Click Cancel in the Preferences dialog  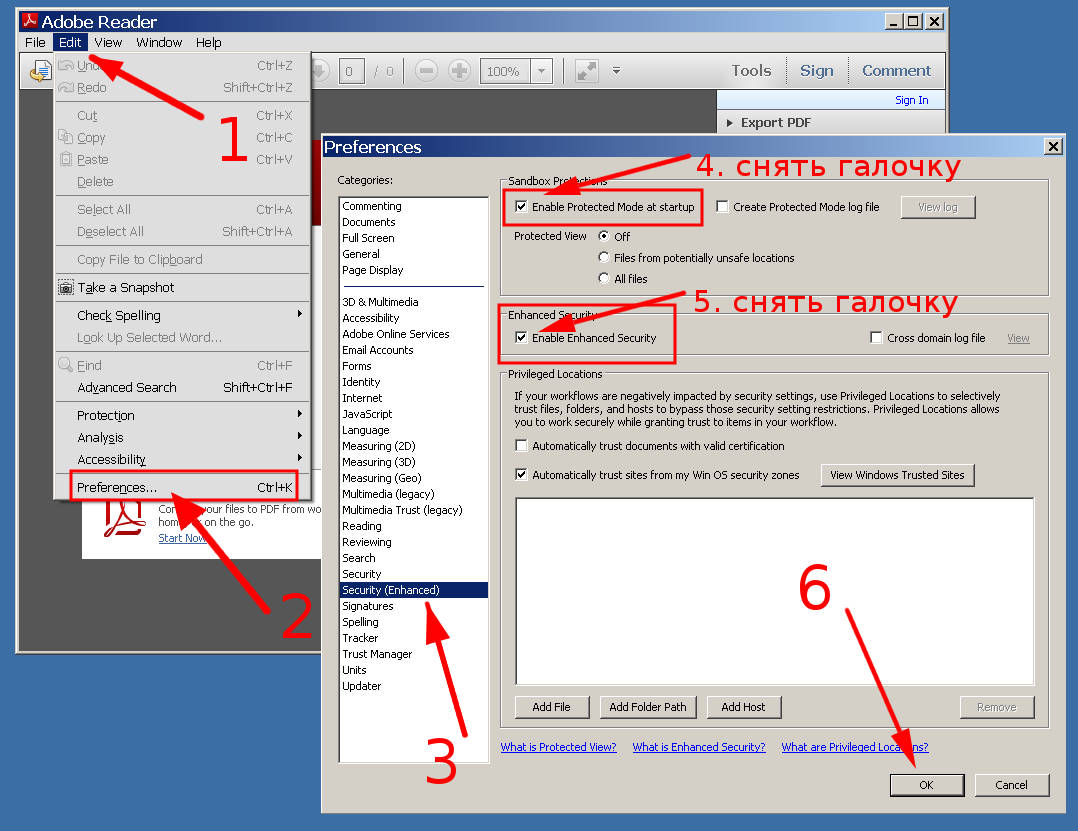pos(1011,785)
